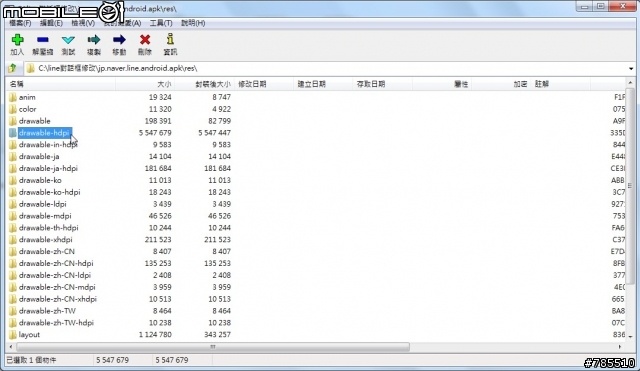This screenshot has width=640, height=371.
Task: Sort by the Created date (建立日期) column header
Action: click(323, 84)
